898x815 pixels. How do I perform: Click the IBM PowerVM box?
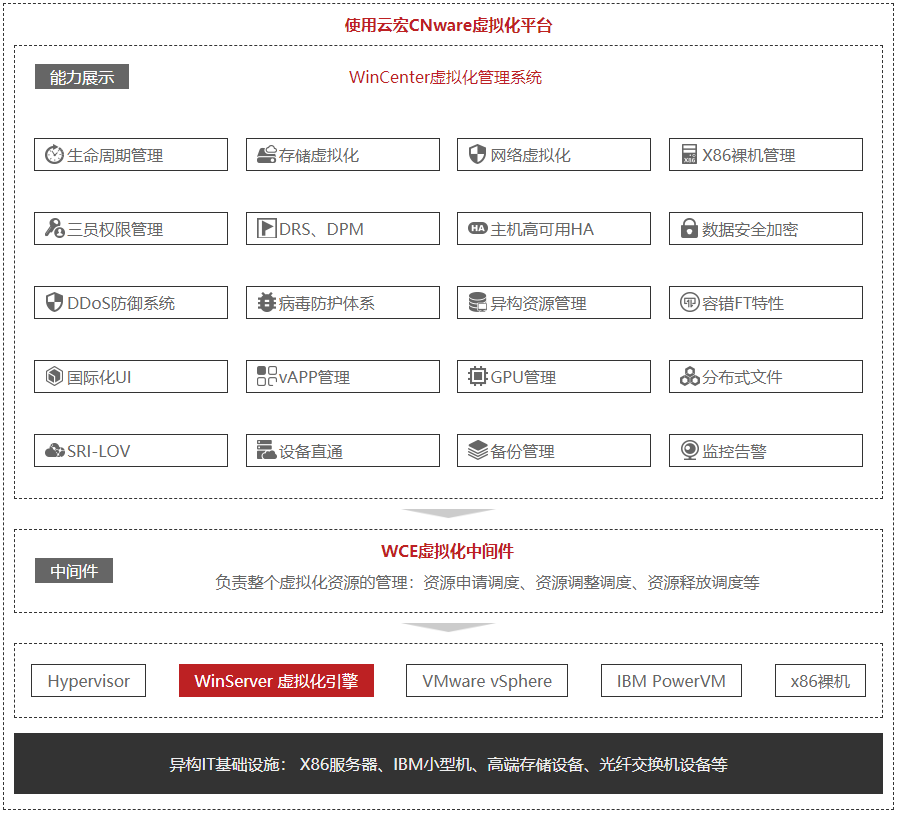[671, 680]
